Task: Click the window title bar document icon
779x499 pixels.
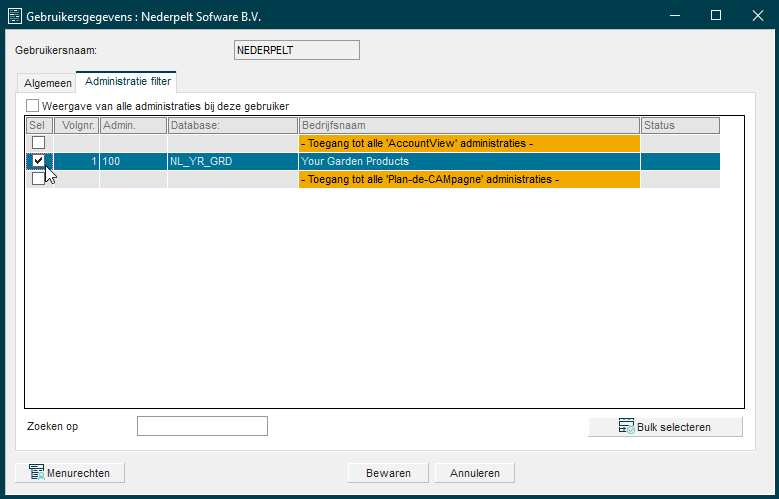Action: (x=15, y=16)
